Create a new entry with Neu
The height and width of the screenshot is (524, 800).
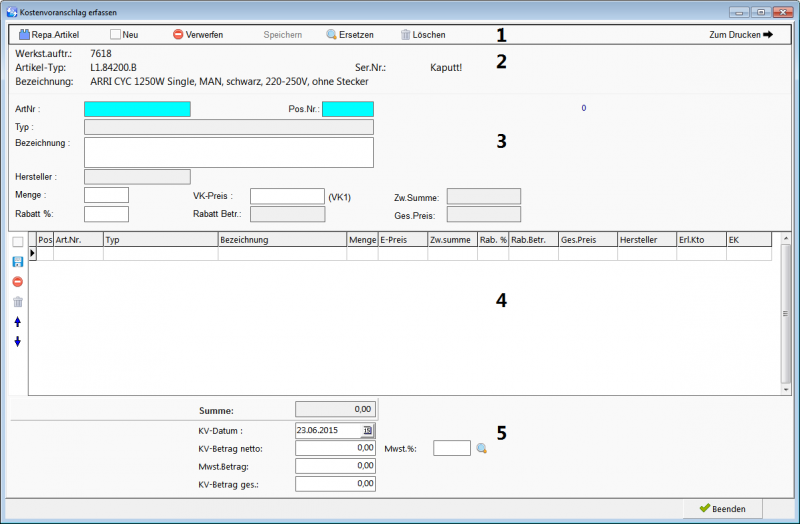124,34
